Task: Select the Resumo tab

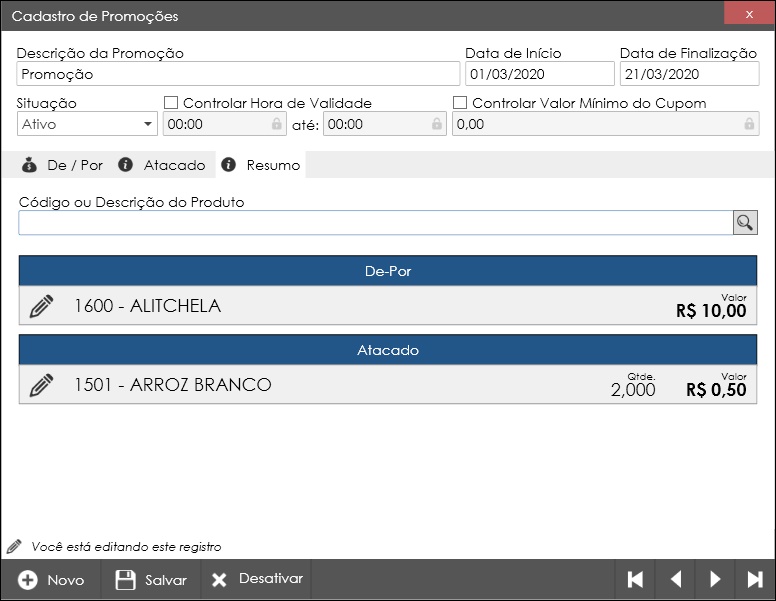Action: [261, 165]
